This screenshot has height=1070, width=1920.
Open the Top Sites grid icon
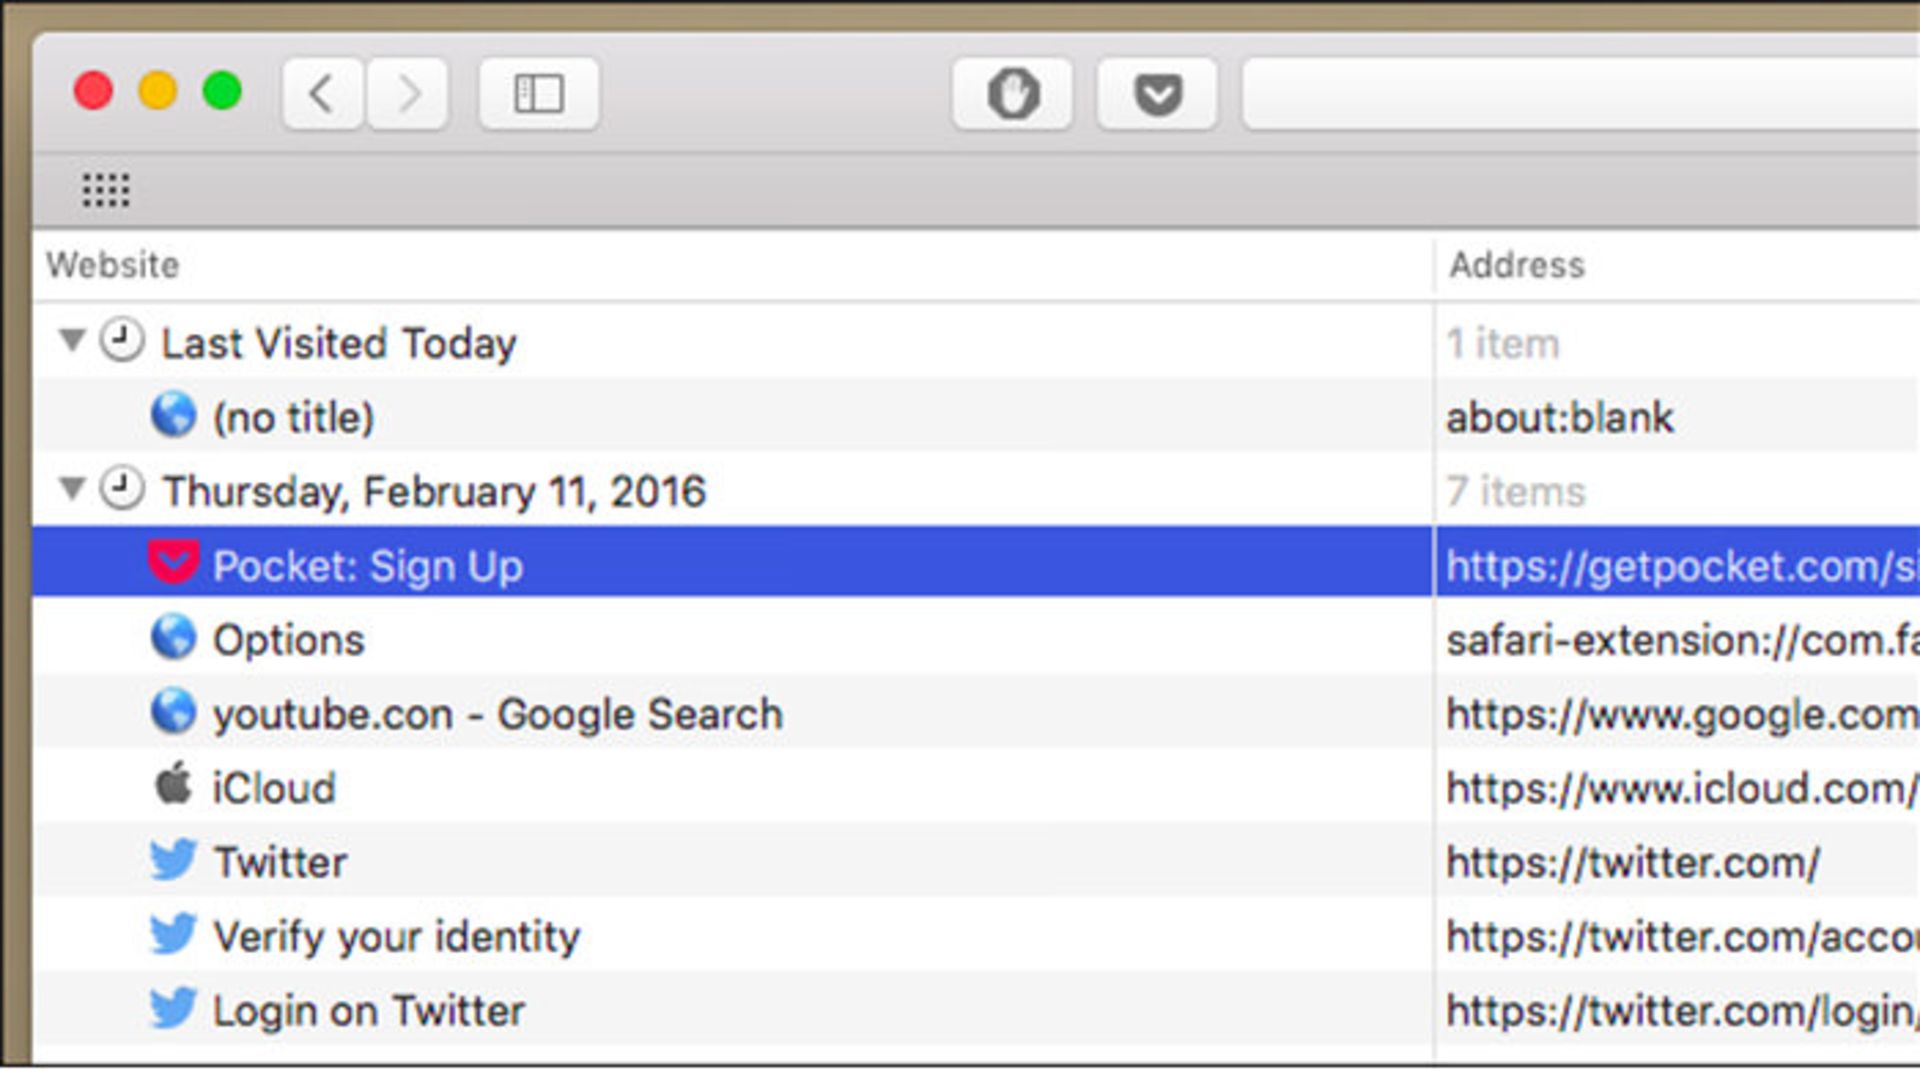[105, 189]
